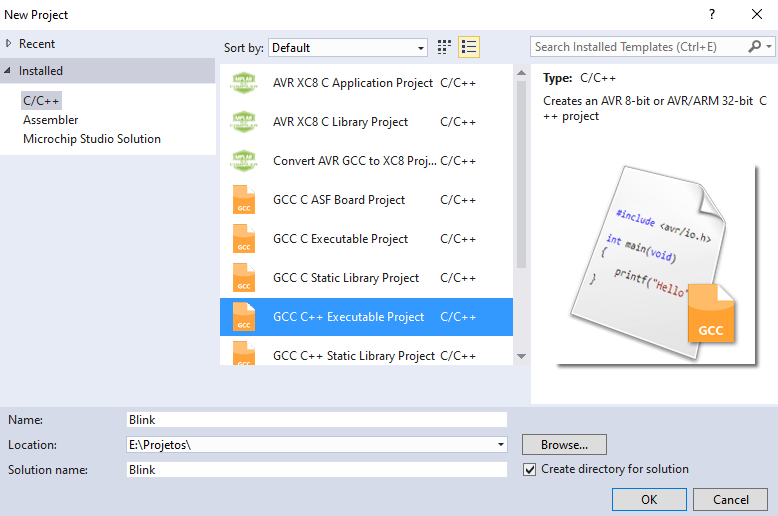The height and width of the screenshot is (516, 778).
Task: Click the search magnifier icon
Action: tap(755, 47)
